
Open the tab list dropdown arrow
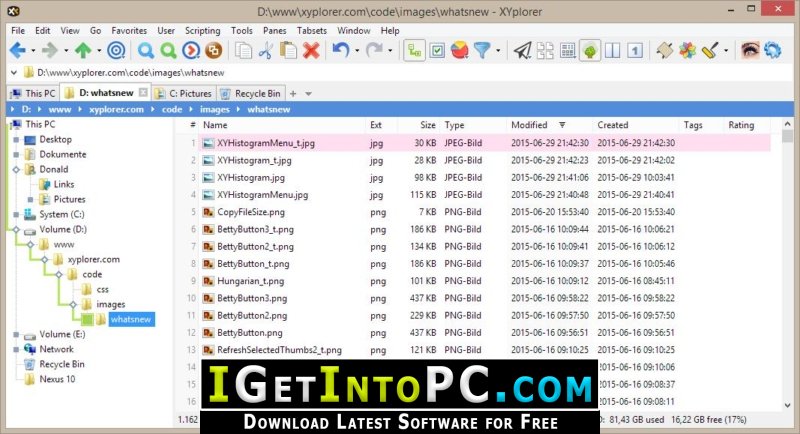tap(308, 94)
